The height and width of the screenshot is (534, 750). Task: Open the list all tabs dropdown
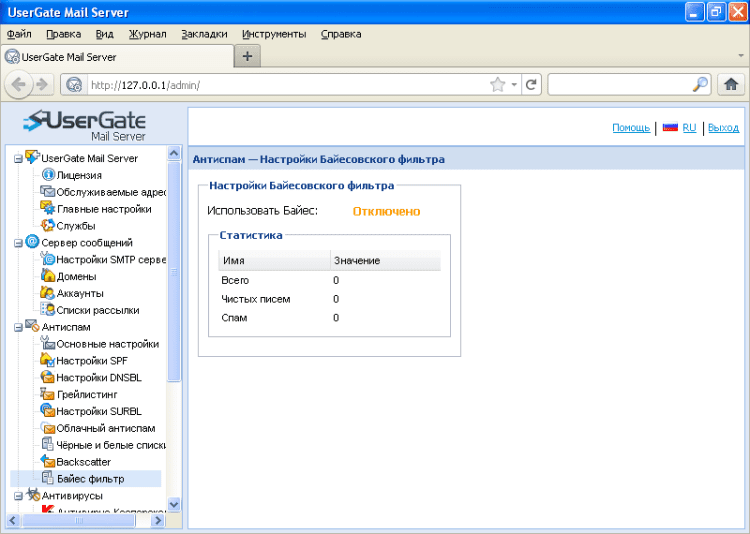click(x=741, y=56)
